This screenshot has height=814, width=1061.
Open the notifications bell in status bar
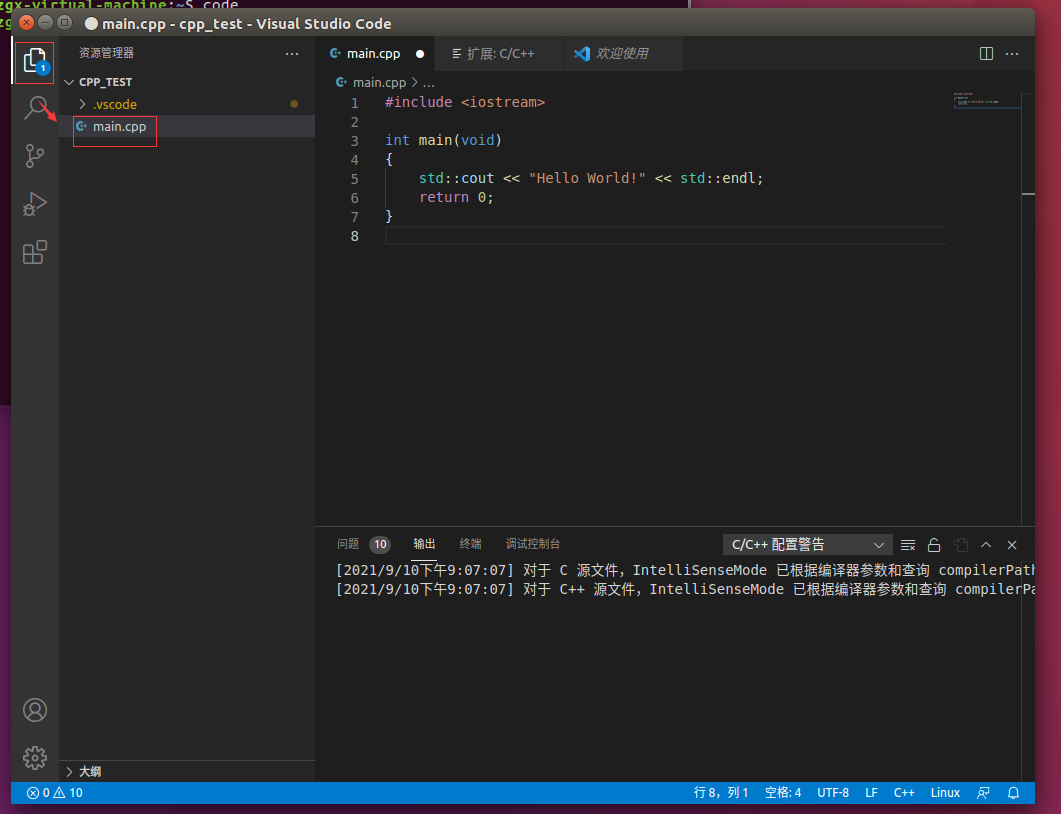[1013, 792]
